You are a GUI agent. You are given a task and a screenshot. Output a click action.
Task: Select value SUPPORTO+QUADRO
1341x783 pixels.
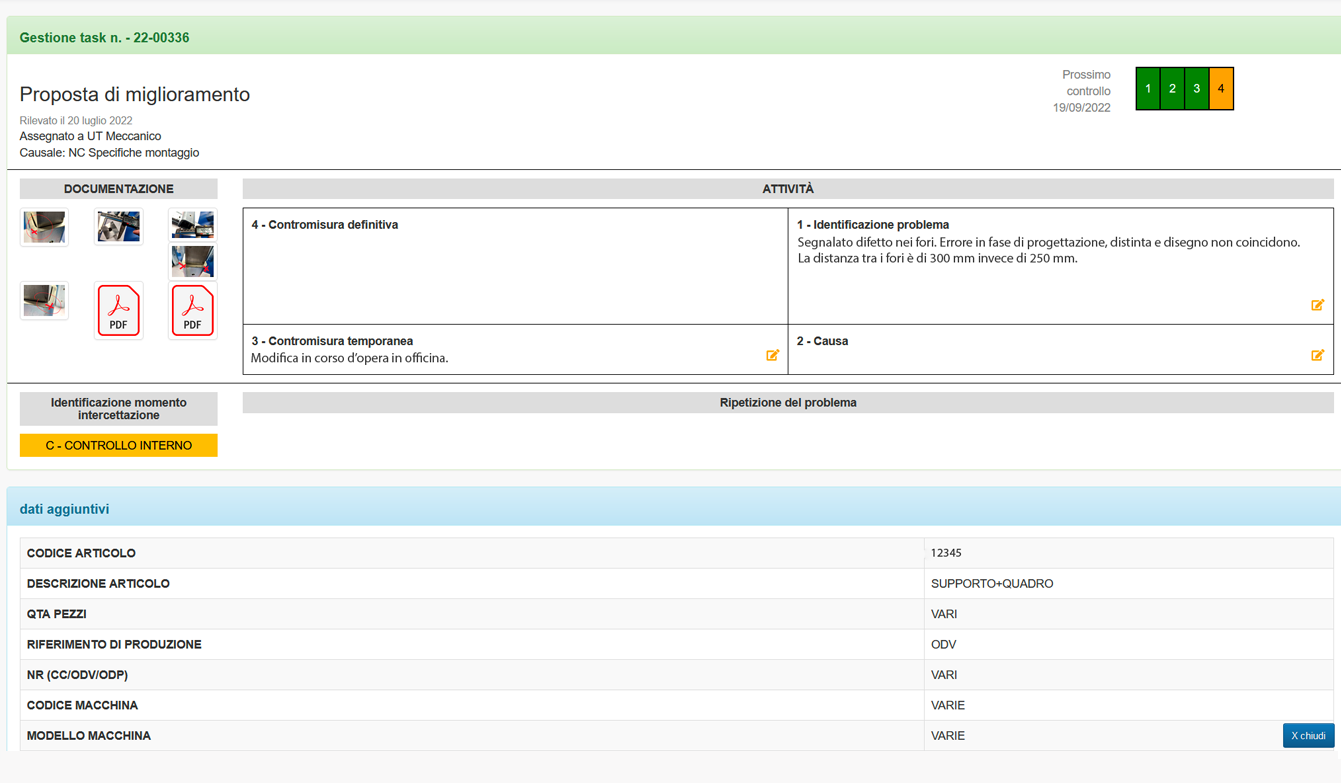[x=992, y=584]
